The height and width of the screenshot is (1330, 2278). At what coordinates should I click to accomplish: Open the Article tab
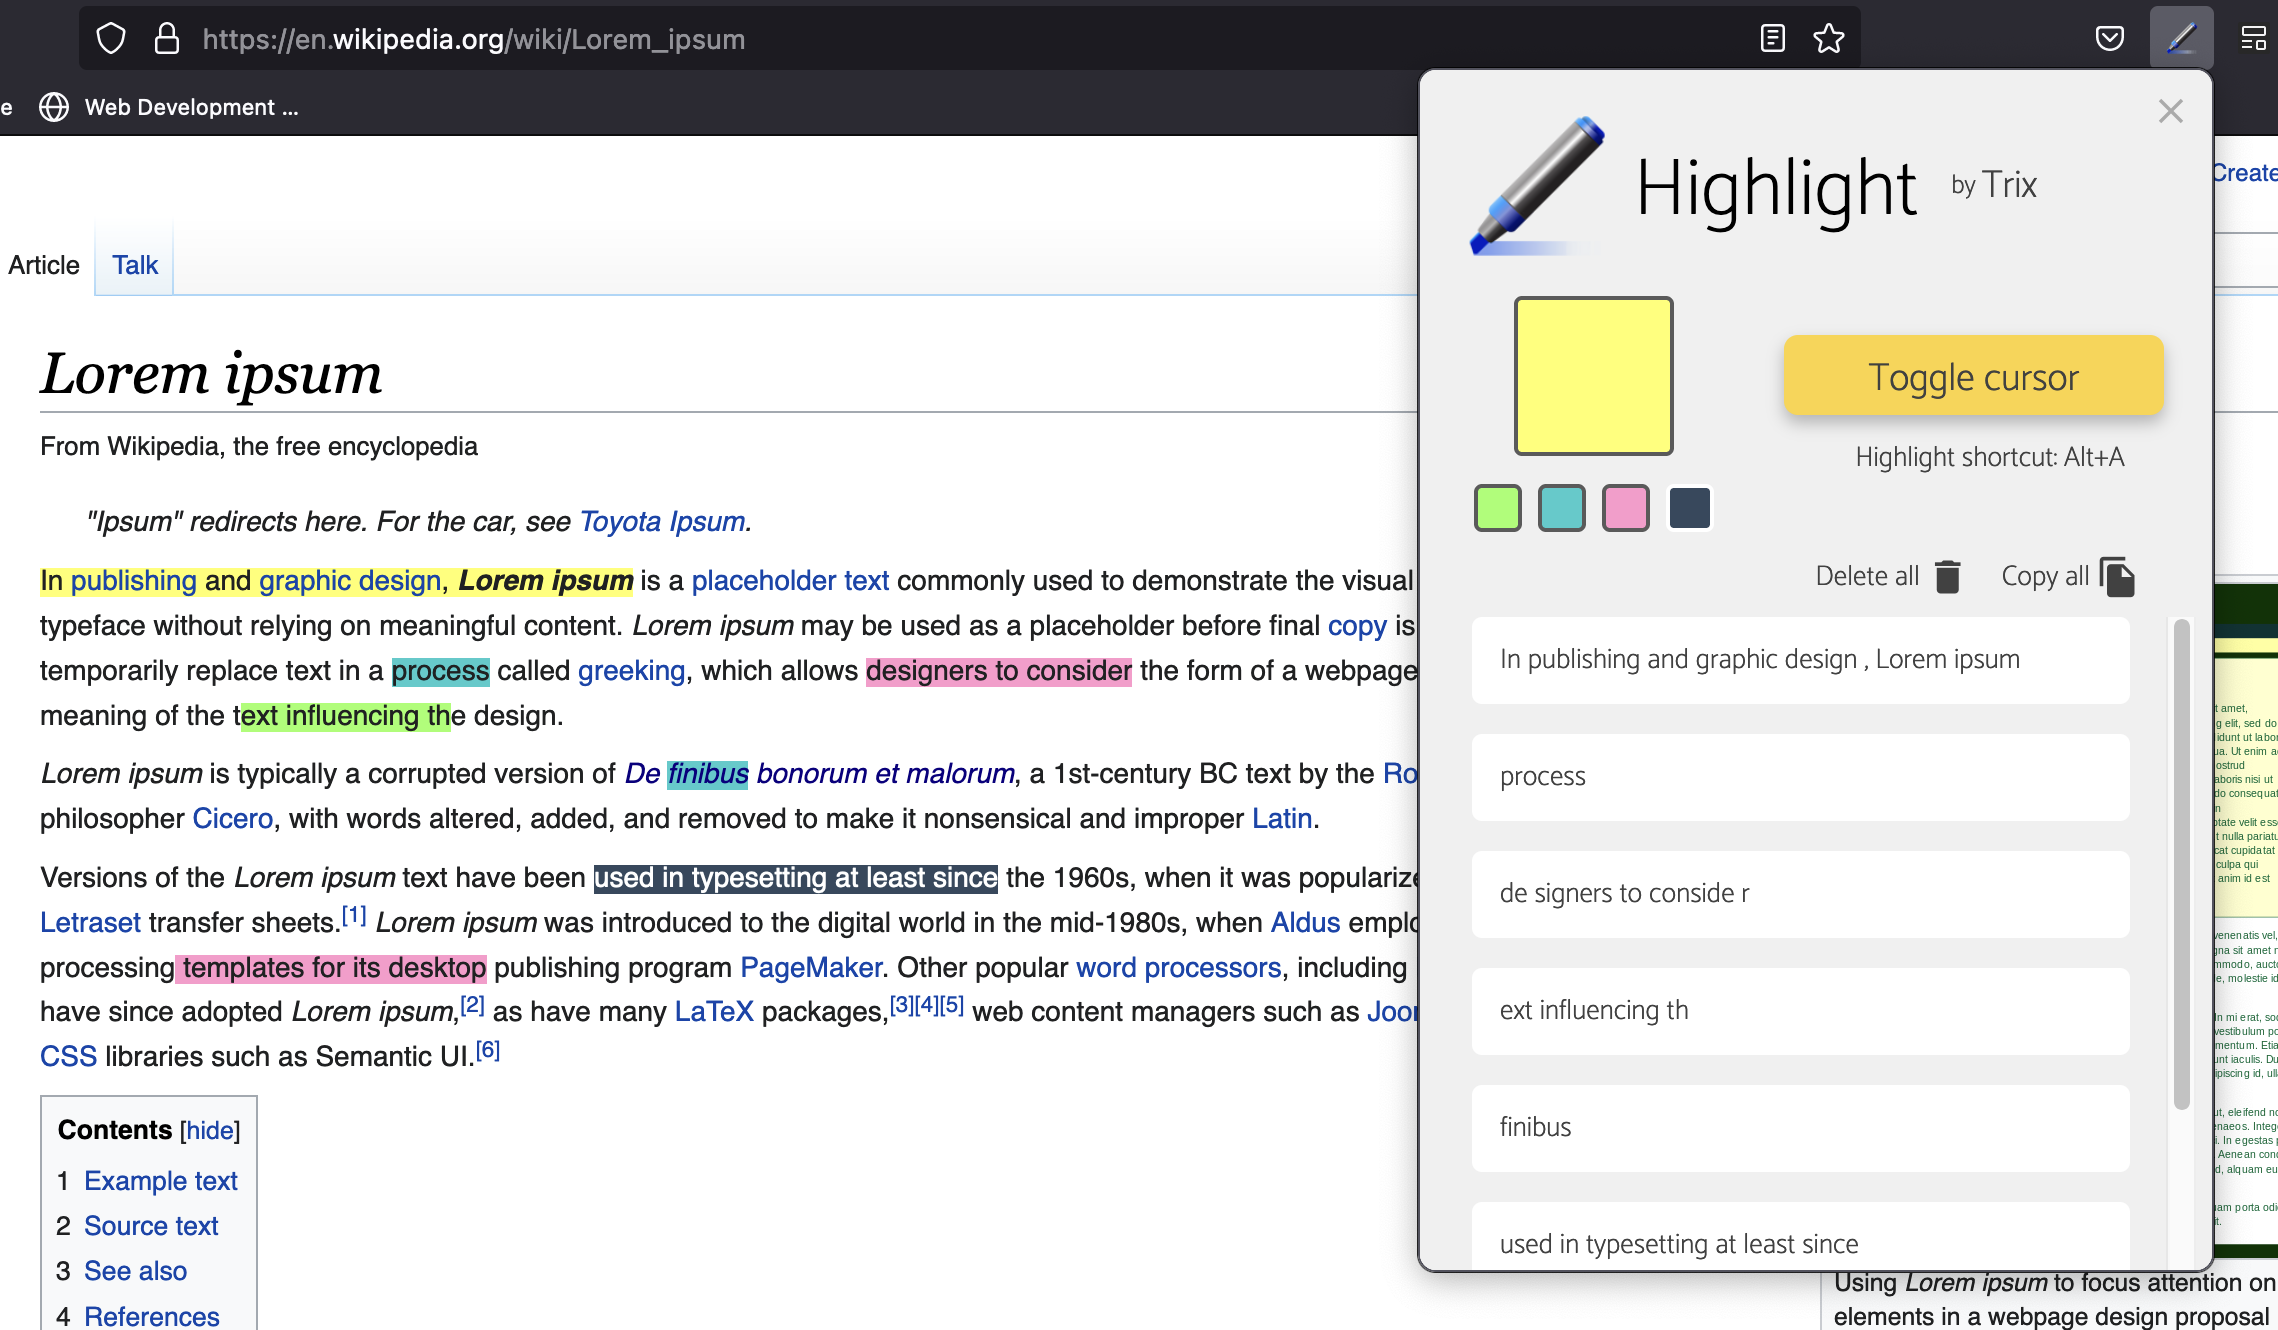coord(44,265)
